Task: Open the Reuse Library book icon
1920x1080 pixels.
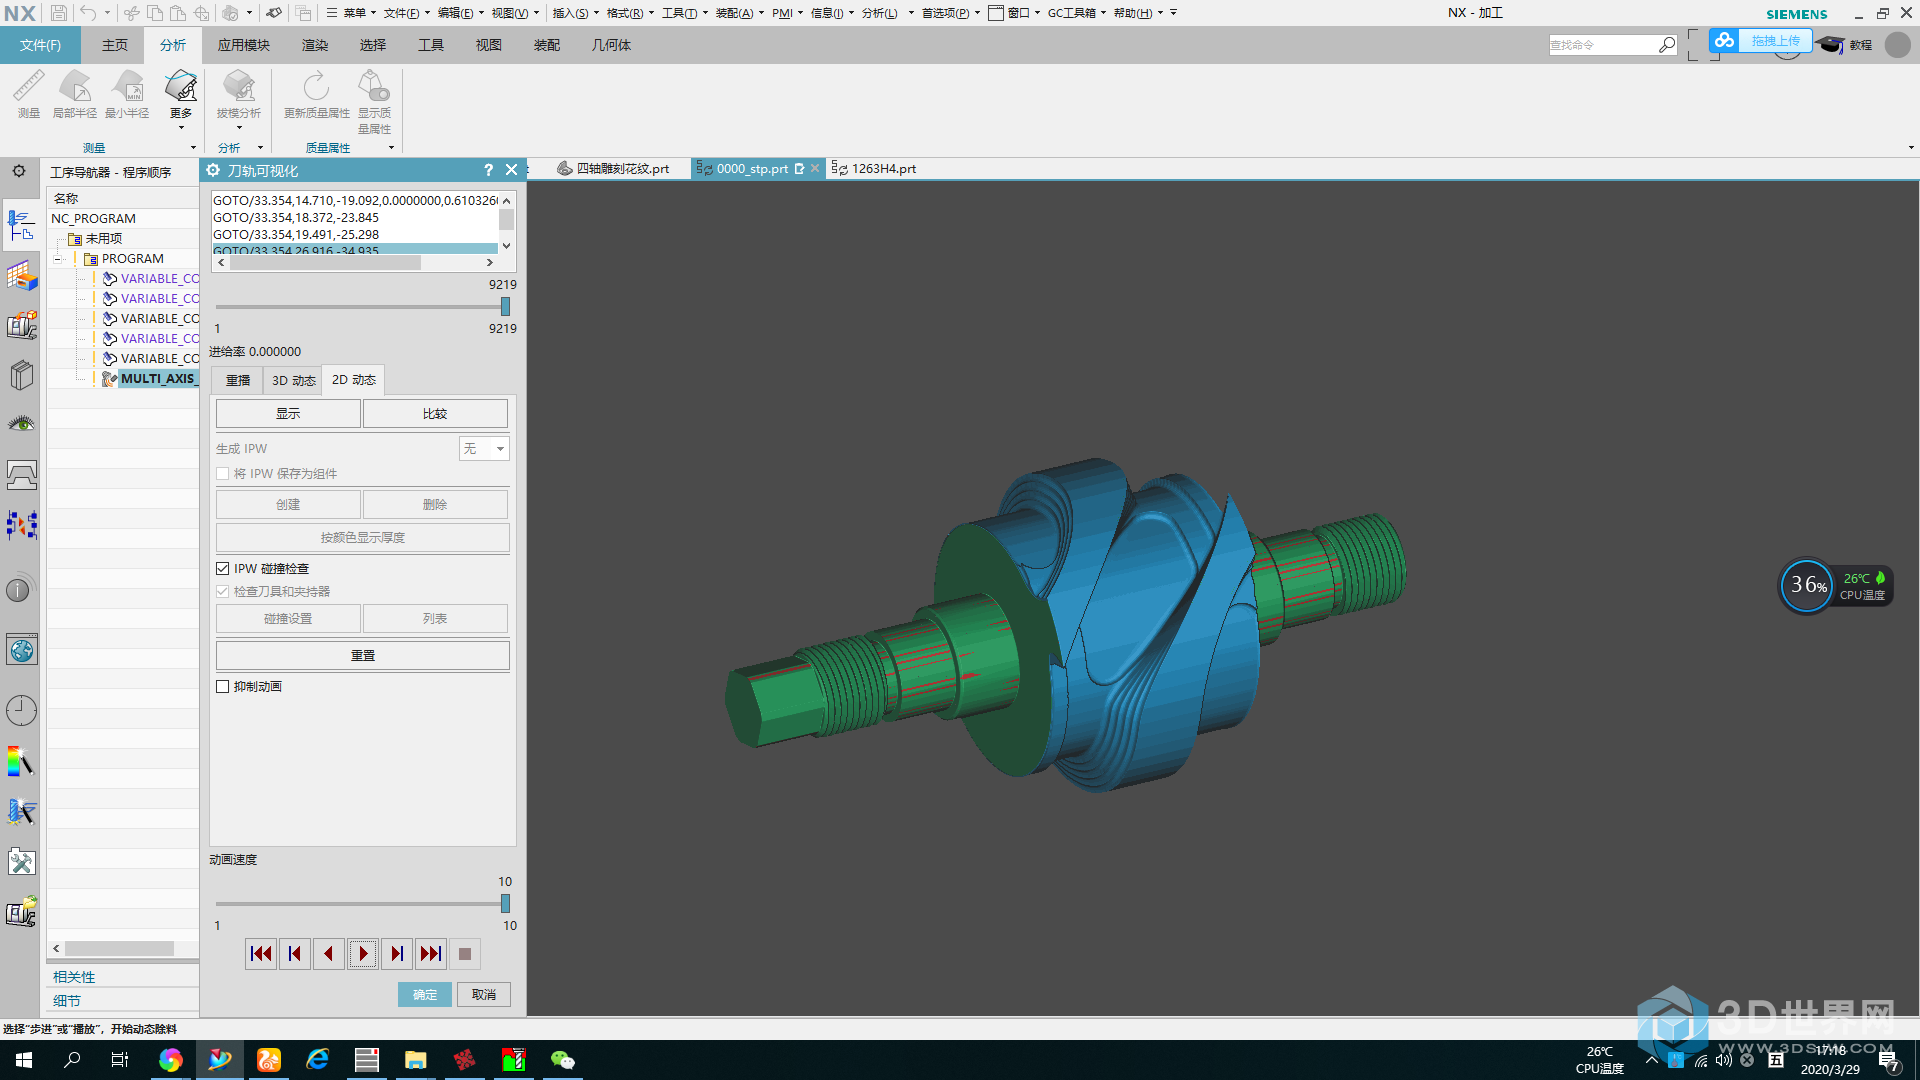Action: (x=21, y=375)
